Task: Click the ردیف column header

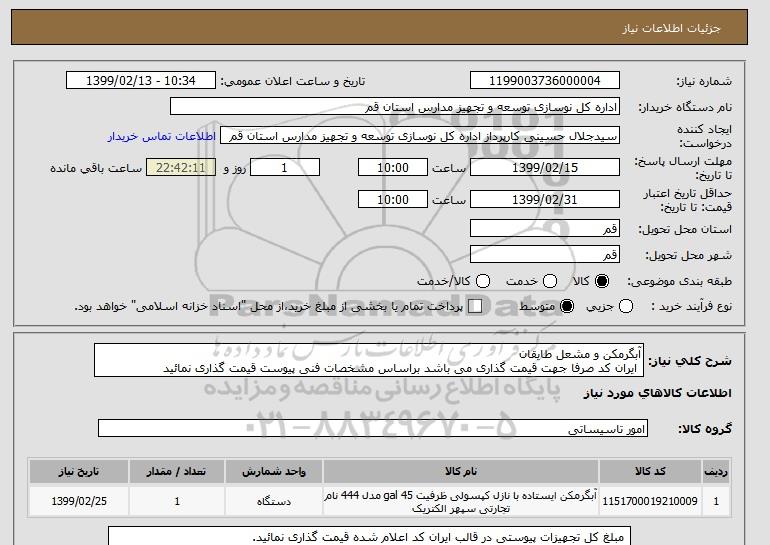Action: [x=716, y=471]
